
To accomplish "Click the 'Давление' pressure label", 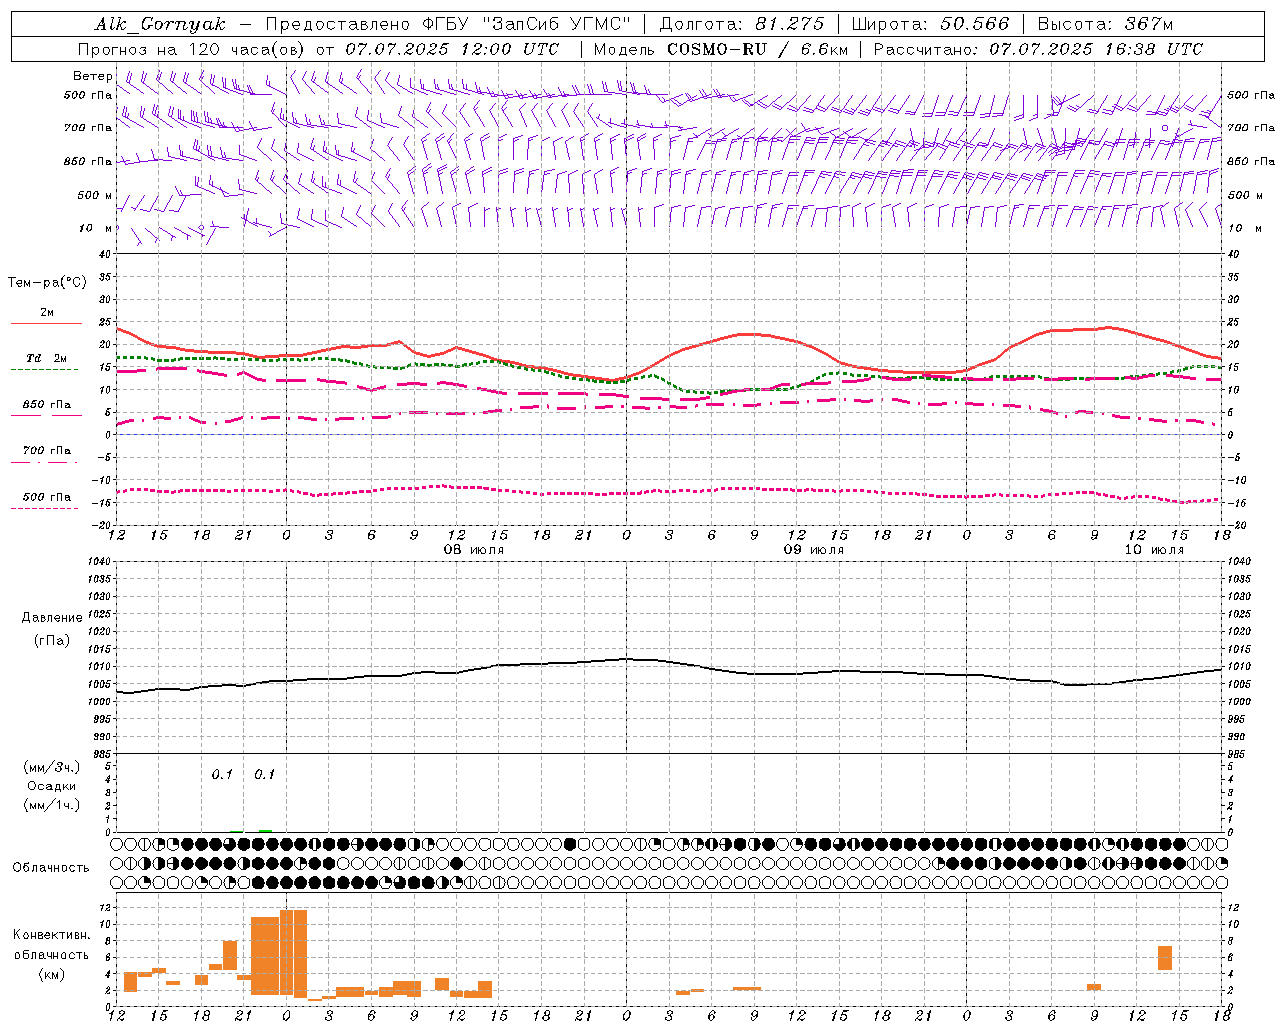I will pyautogui.click(x=52, y=618).
